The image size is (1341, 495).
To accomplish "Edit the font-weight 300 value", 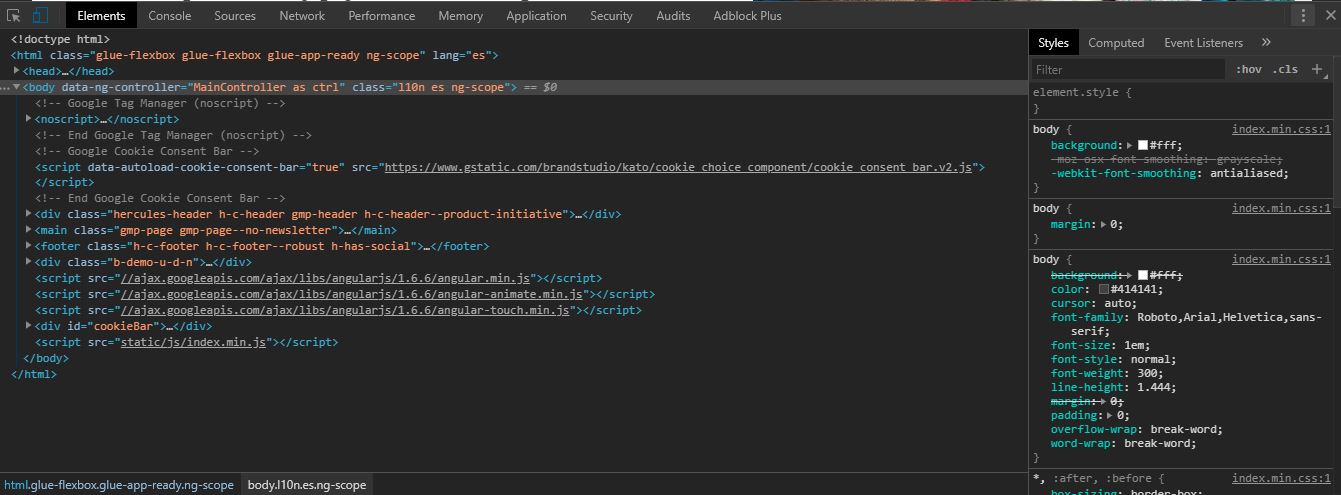I will pyautogui.click(x=1149, y=373).
